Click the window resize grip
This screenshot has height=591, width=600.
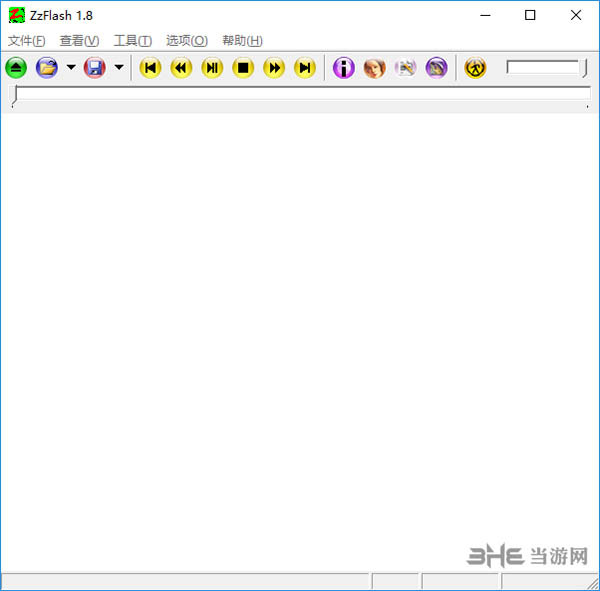(593, 584)
